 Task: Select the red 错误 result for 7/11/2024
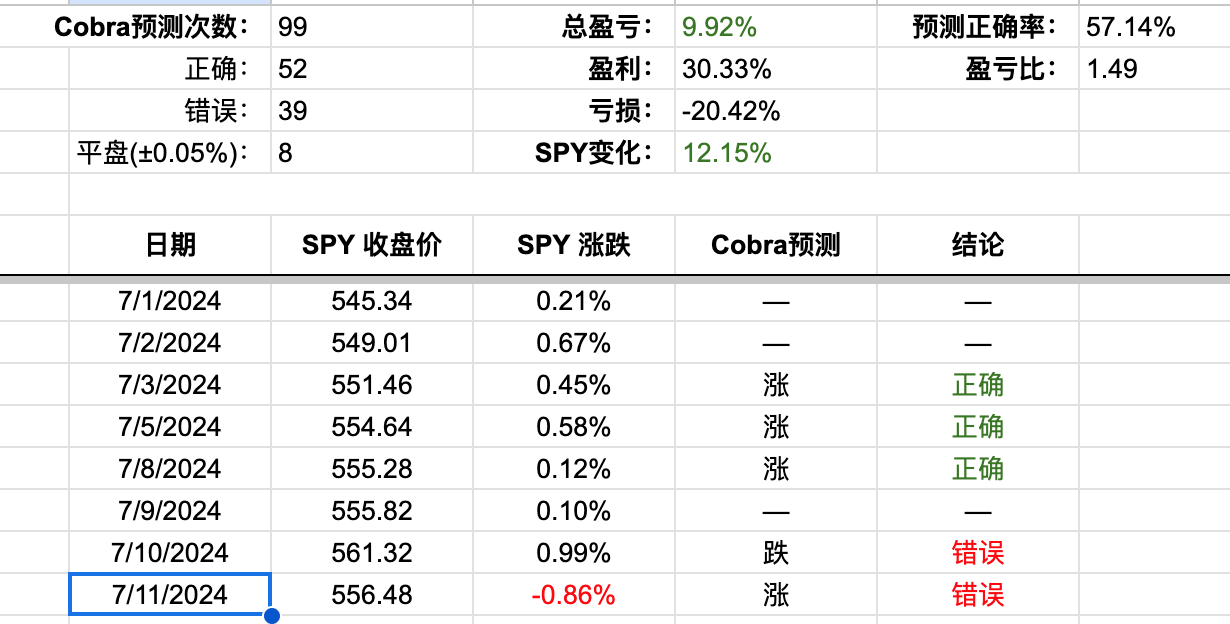coord(978,595)
